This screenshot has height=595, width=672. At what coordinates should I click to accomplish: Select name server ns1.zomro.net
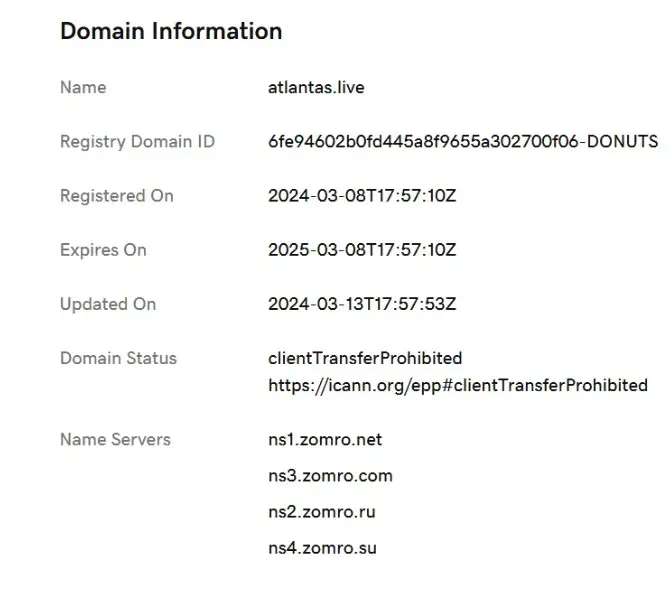pos(325,439)
